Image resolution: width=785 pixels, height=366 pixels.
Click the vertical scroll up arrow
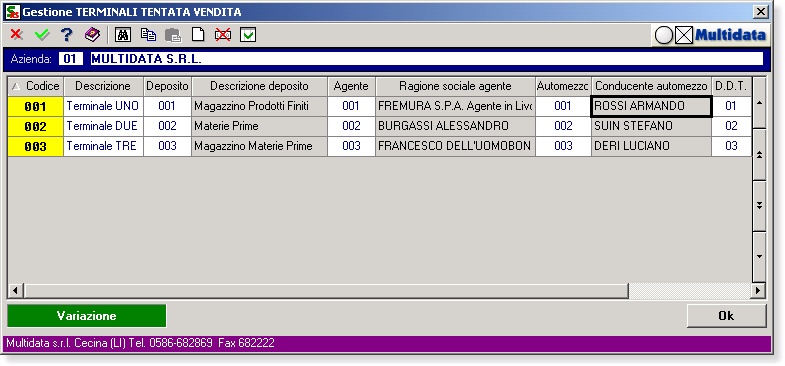tap(759, 103)
